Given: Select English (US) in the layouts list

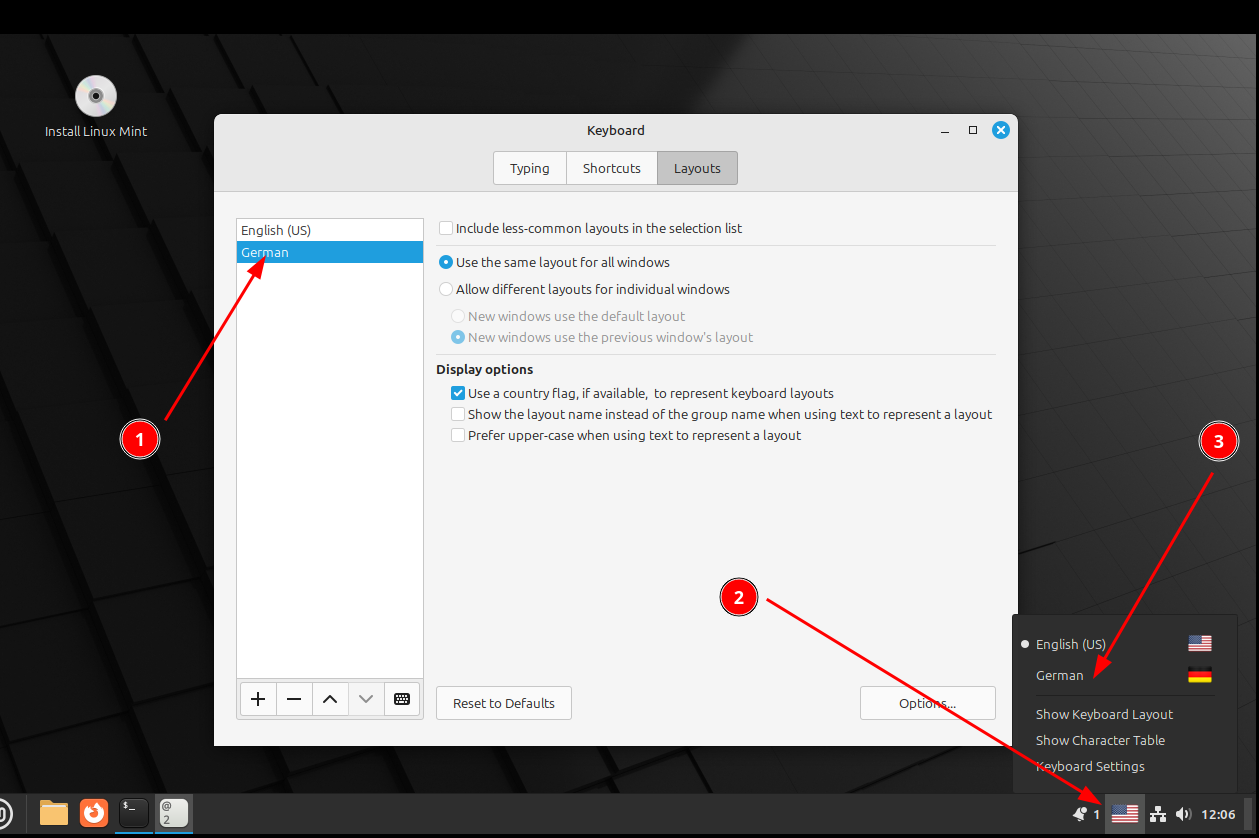Looking at the screenshot, I should point(330,230).
